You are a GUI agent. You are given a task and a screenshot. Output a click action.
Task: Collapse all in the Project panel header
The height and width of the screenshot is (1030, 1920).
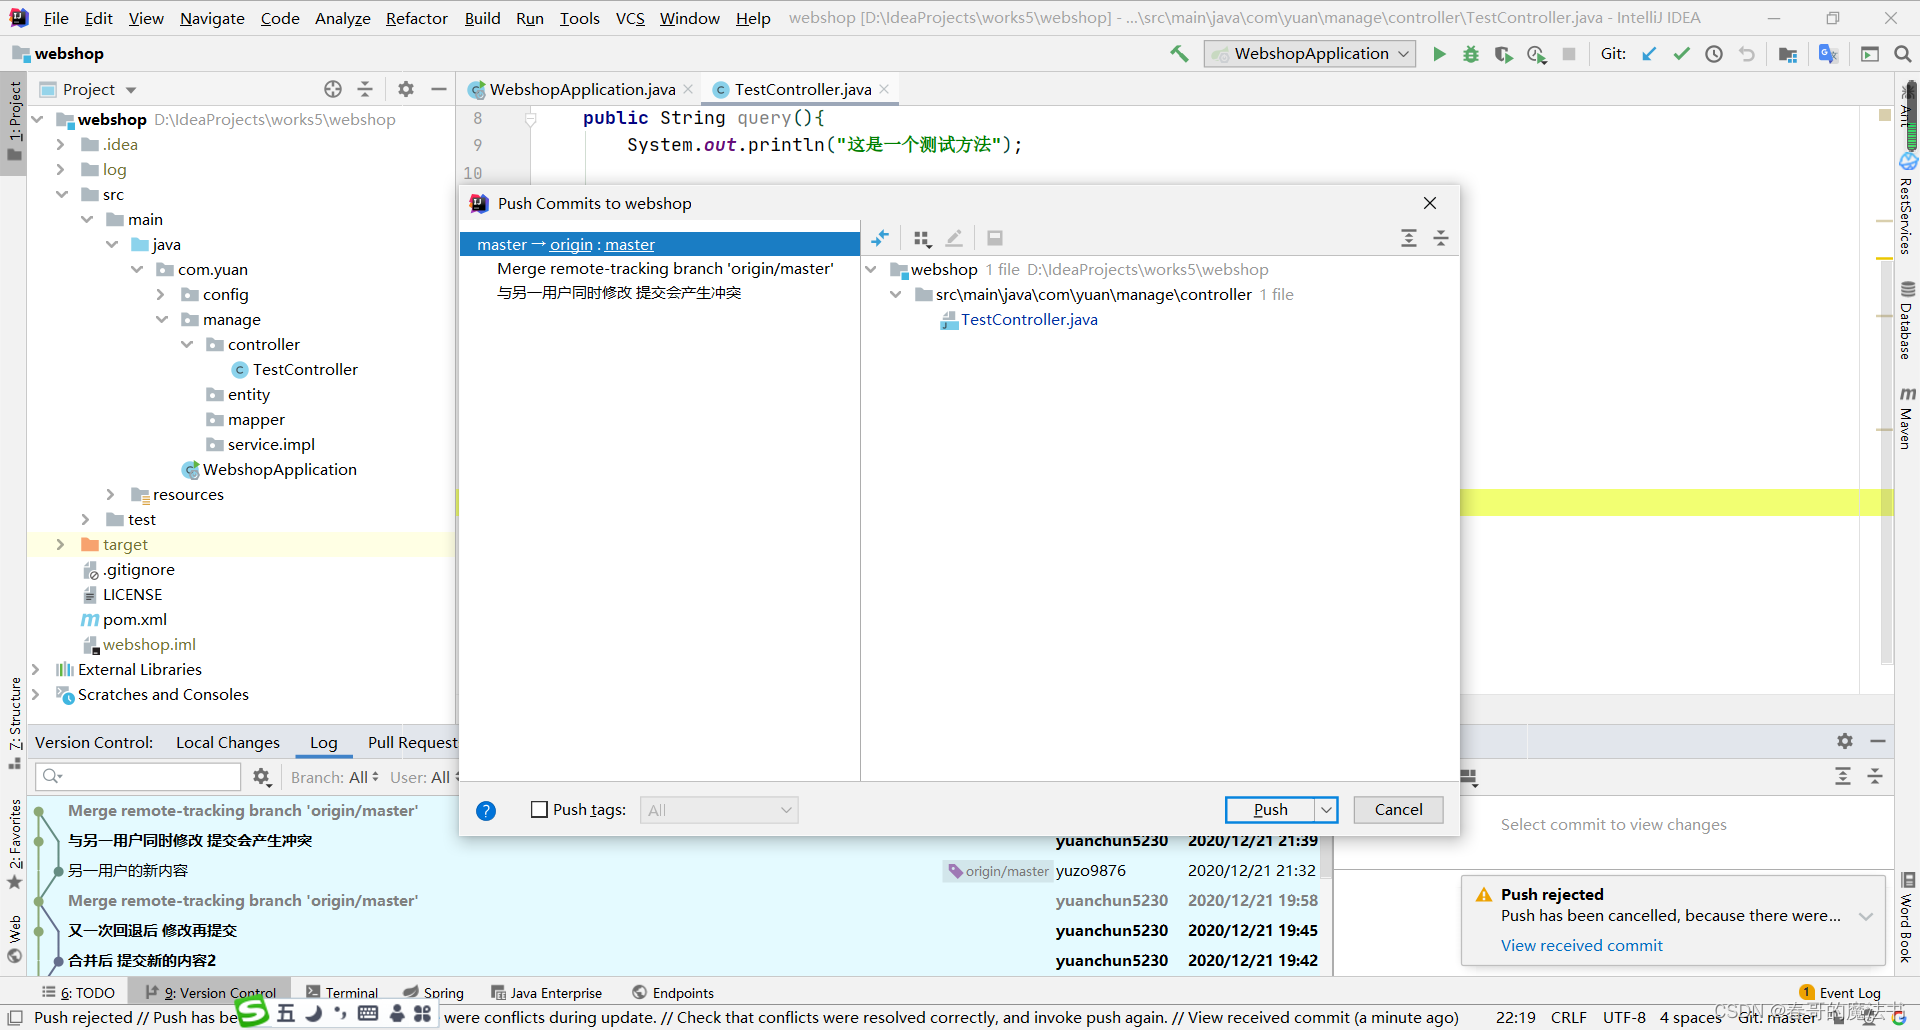coord(365,89)
